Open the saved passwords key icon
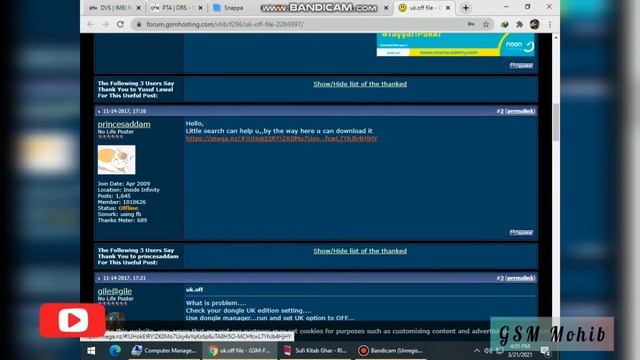 [471, 24]
